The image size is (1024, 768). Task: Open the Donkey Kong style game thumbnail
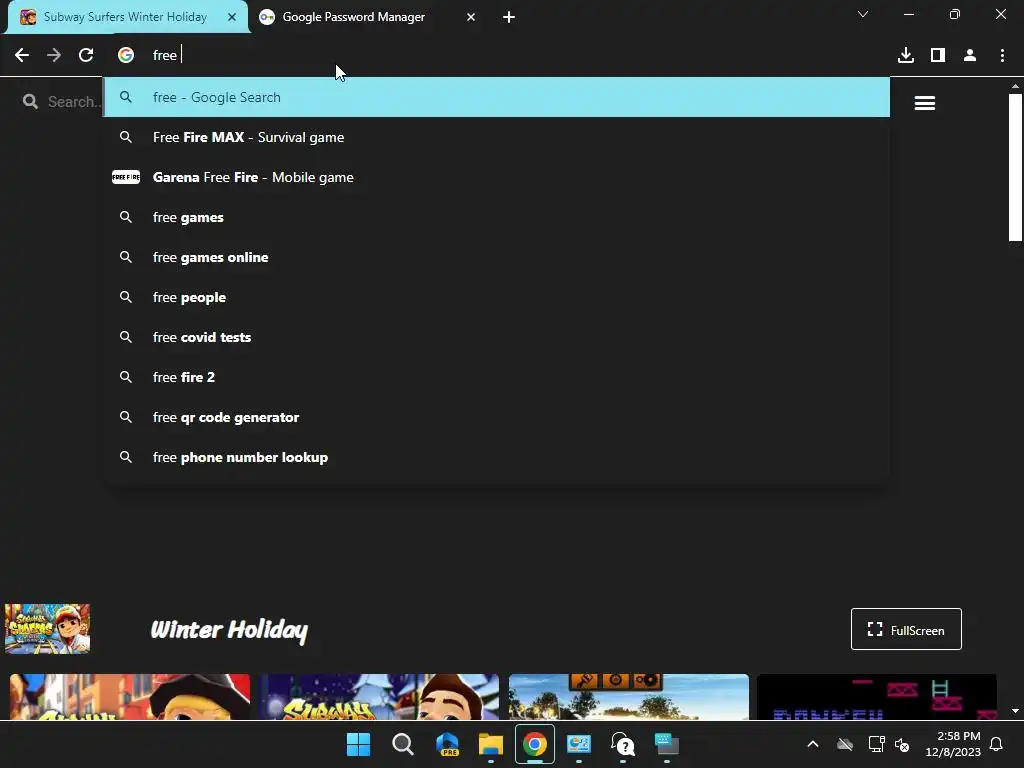coord(877,697)
